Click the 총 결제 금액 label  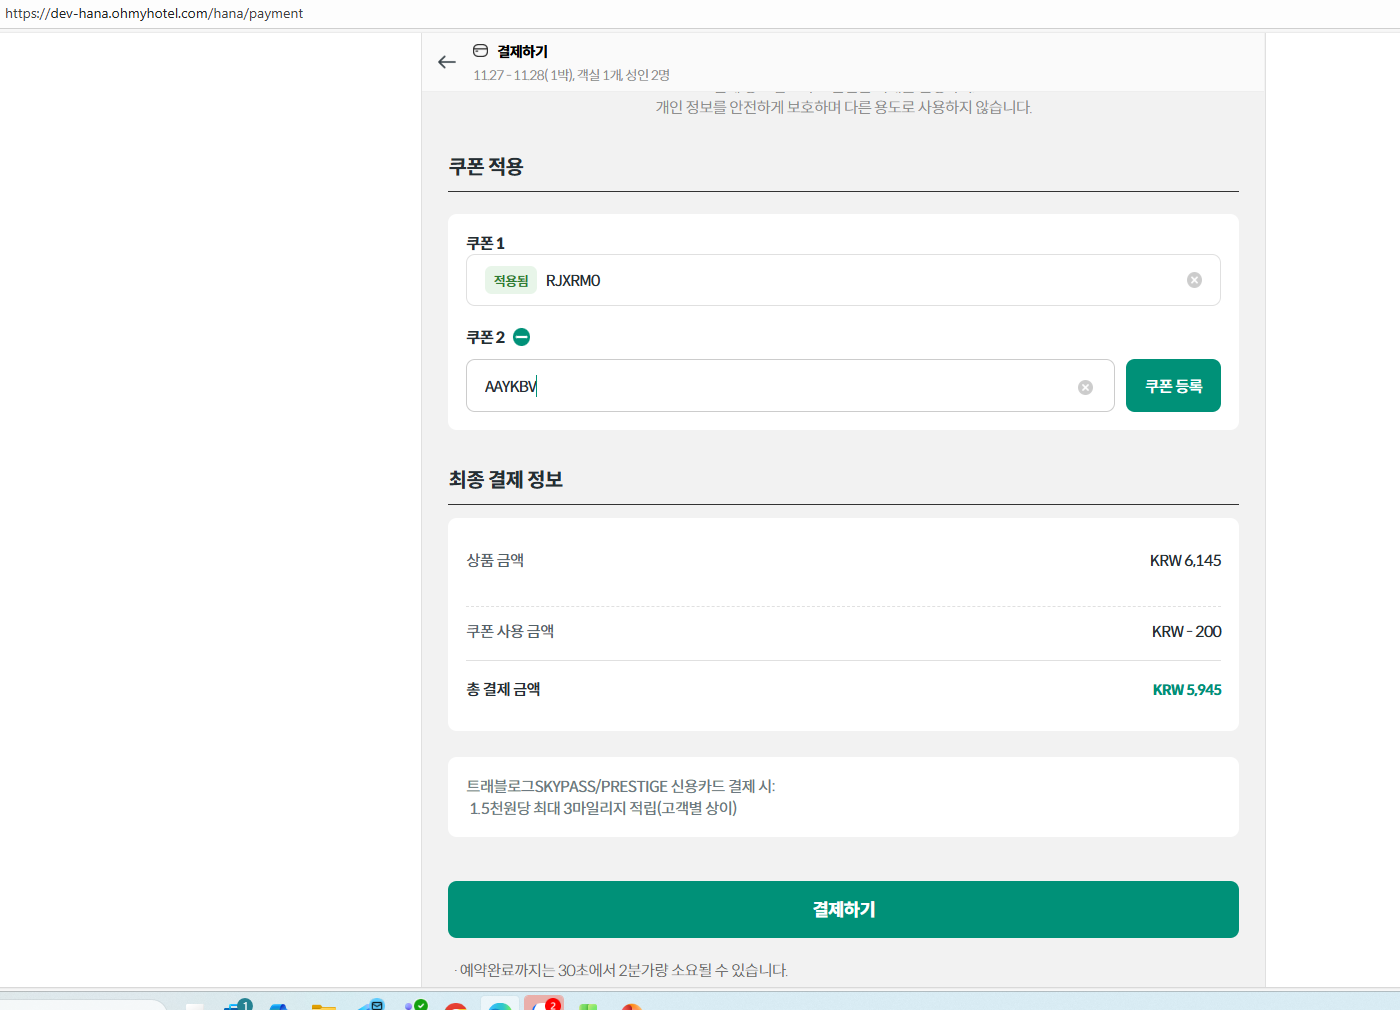[x=503, y=689]
